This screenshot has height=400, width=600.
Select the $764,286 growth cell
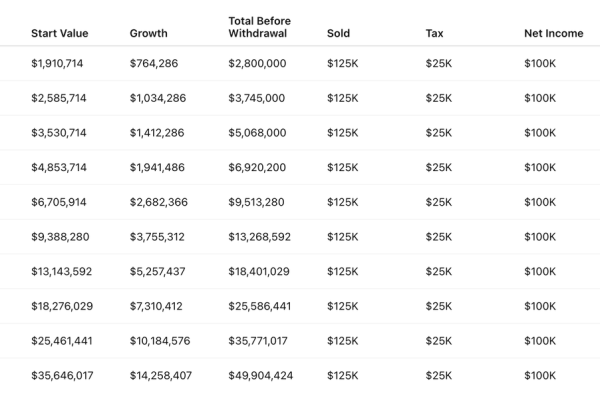(154, 63)
